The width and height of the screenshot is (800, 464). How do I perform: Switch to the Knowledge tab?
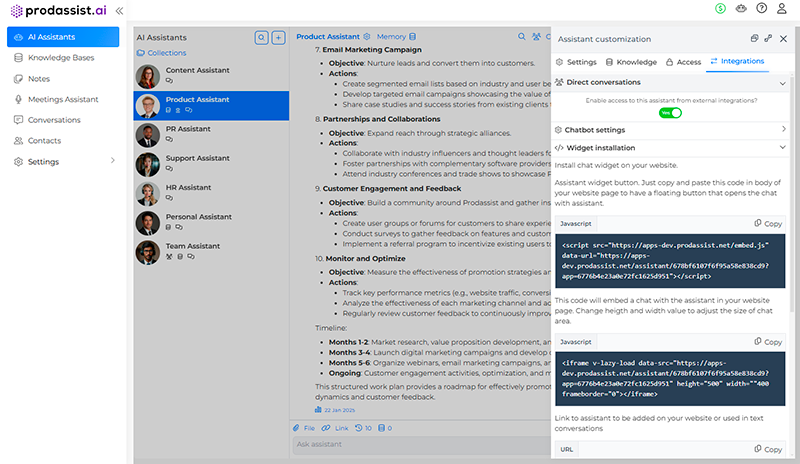(x=630, y=62)
